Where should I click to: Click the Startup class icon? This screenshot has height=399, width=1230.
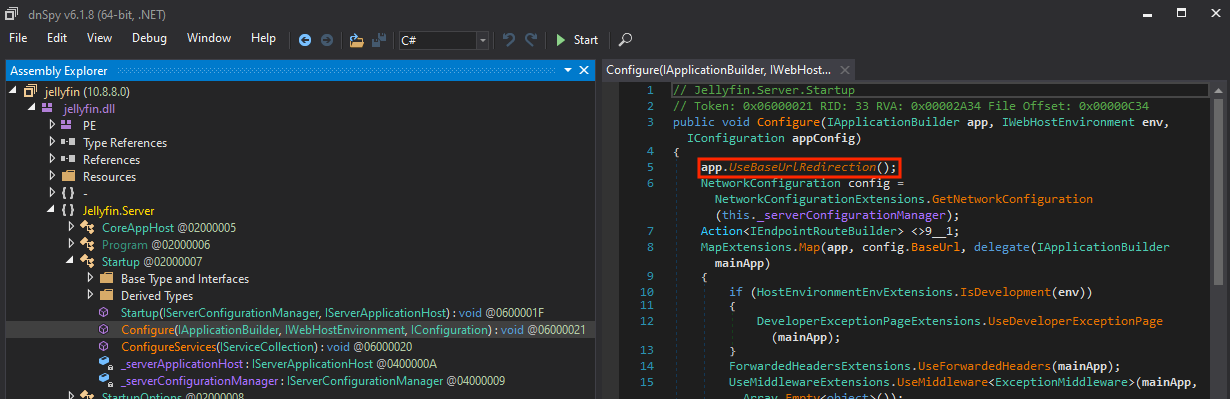[x=86, y=262]
